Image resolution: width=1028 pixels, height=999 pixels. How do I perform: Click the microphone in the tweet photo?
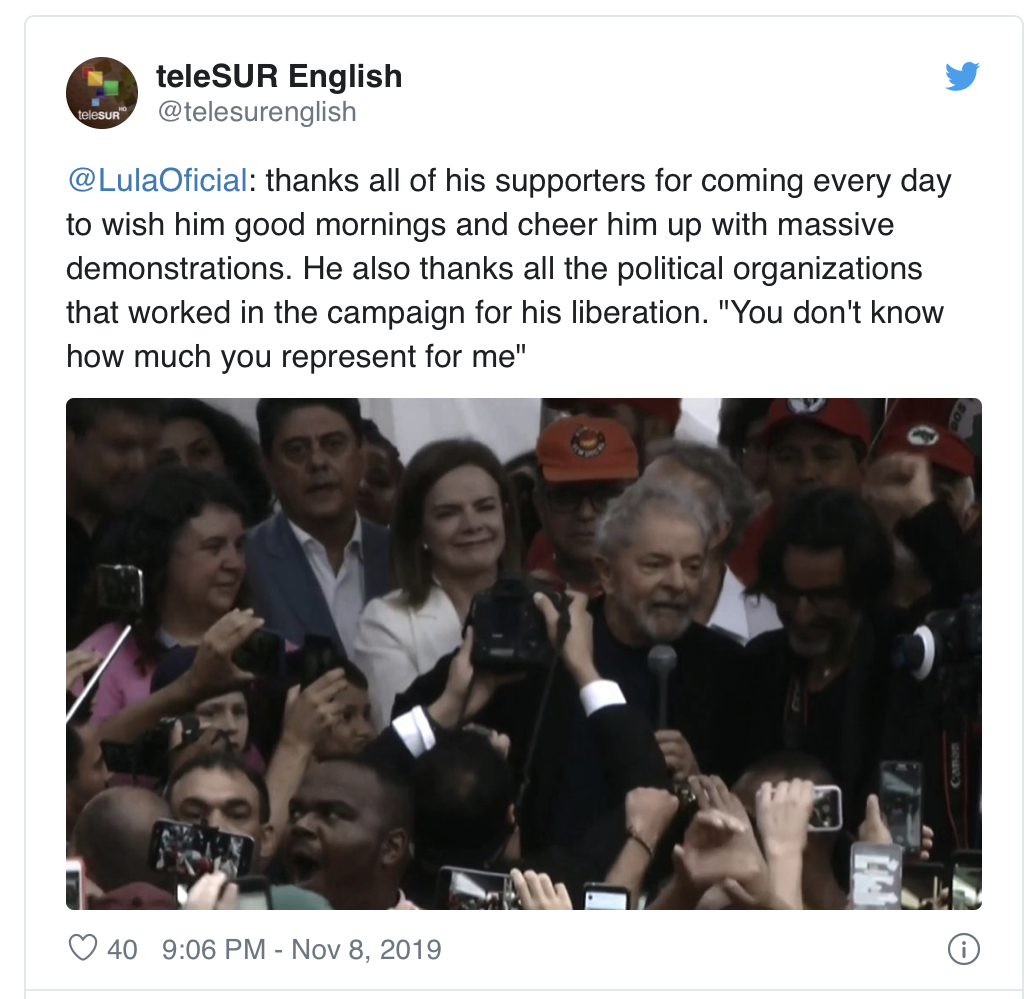click(x=662, y=685)
